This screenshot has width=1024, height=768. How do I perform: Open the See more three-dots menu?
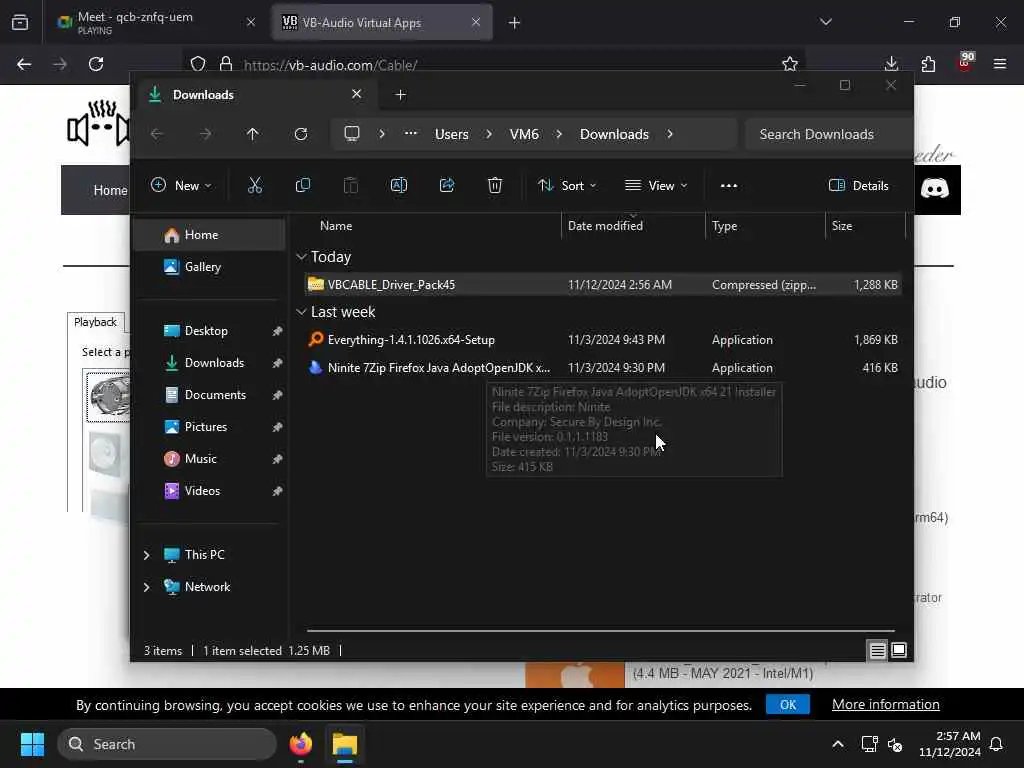tap(729, 185)
